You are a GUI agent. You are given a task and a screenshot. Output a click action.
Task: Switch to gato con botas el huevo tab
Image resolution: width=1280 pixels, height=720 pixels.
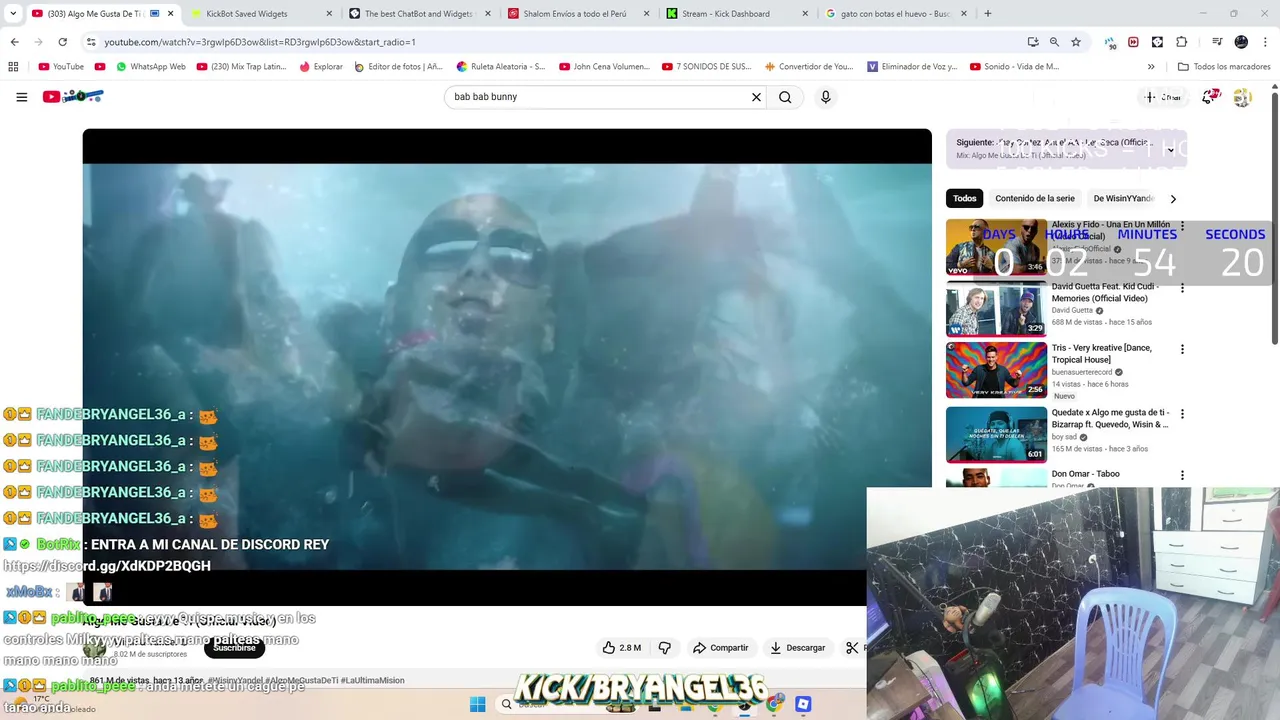tap(897, 14)
